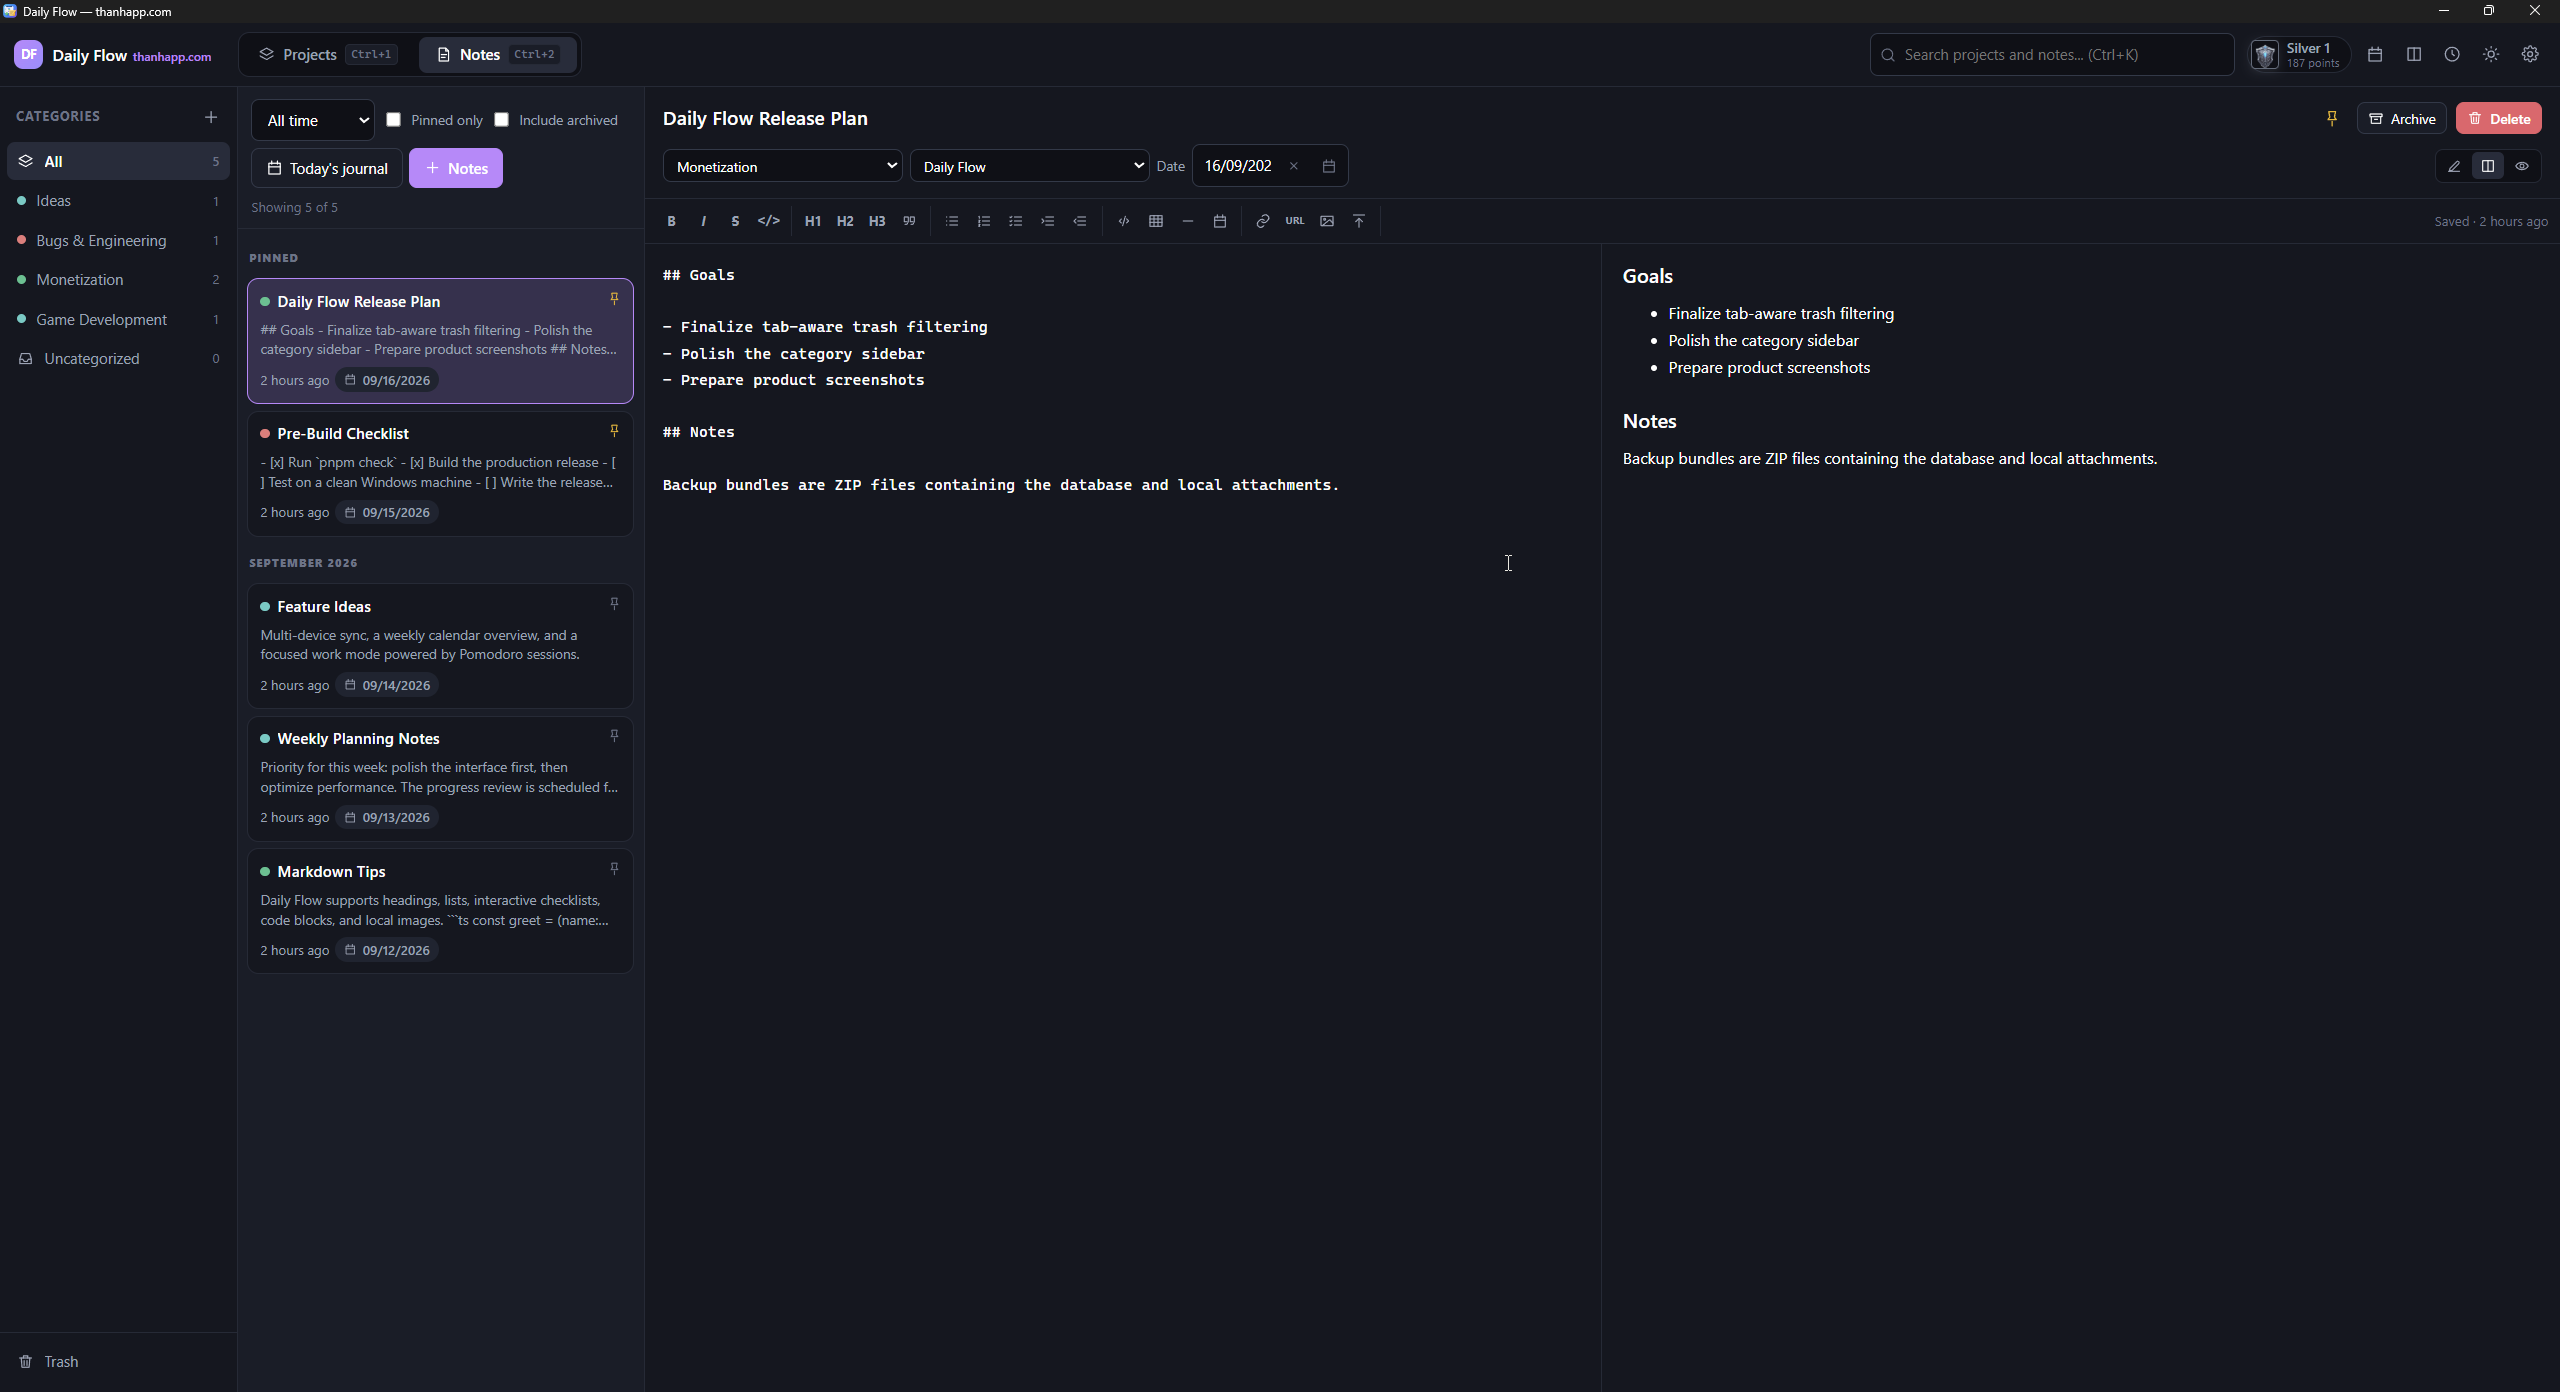
Task: Toggle bold formatting in the editor toolbar
Action: click(x=671, y=221)
